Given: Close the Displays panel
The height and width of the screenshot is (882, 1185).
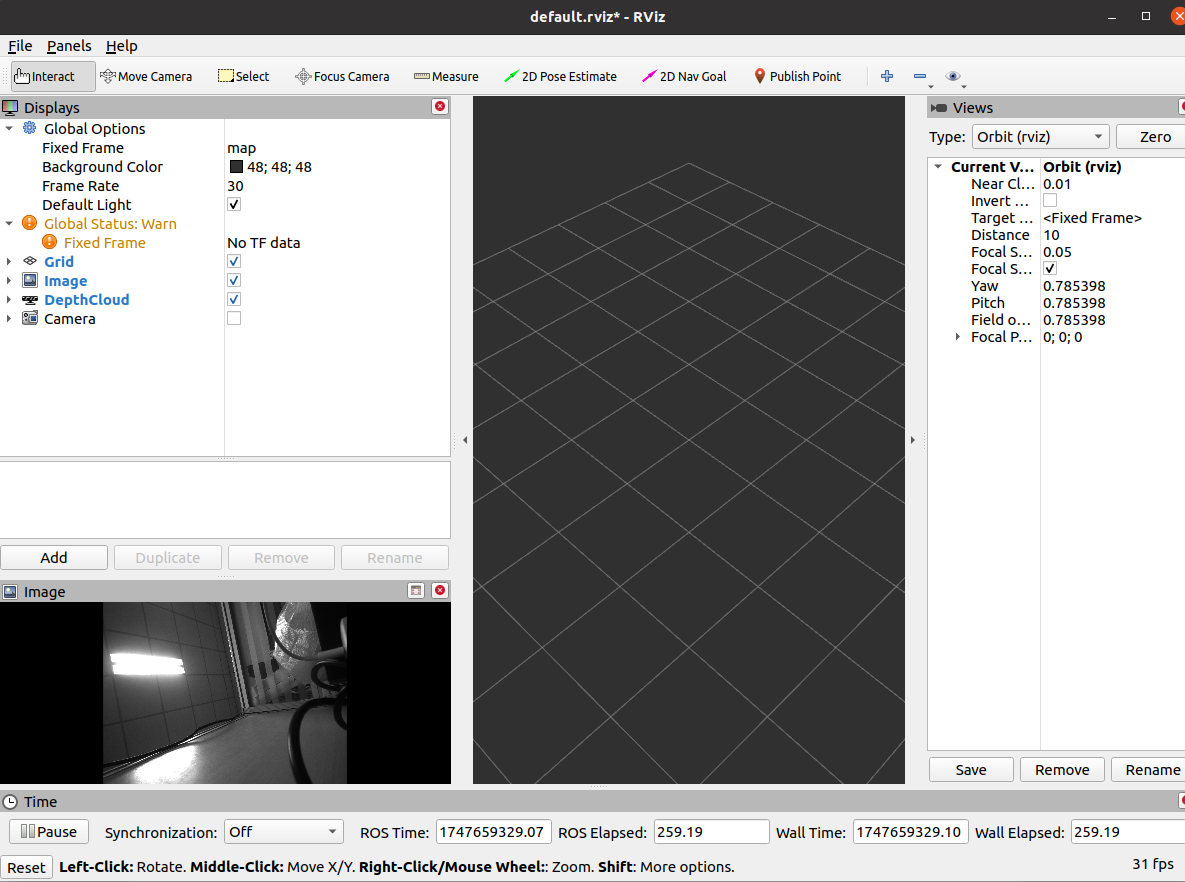Looking at the screenshot, I should [x=440, y=107].
